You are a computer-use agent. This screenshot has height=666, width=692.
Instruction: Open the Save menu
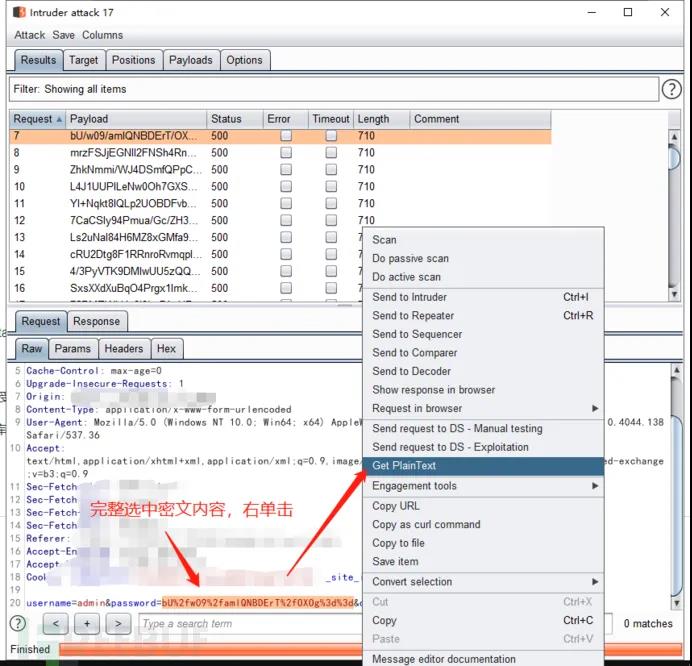[x=64, y=35]
